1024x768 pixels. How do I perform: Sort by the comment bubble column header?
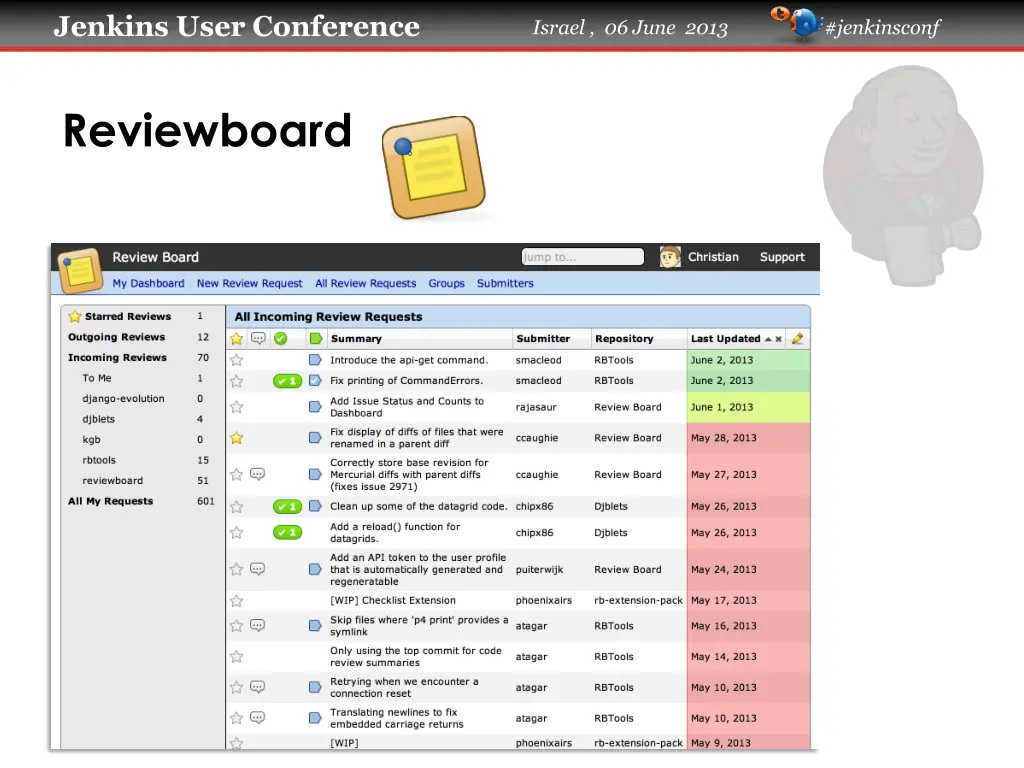pos(258,338)
